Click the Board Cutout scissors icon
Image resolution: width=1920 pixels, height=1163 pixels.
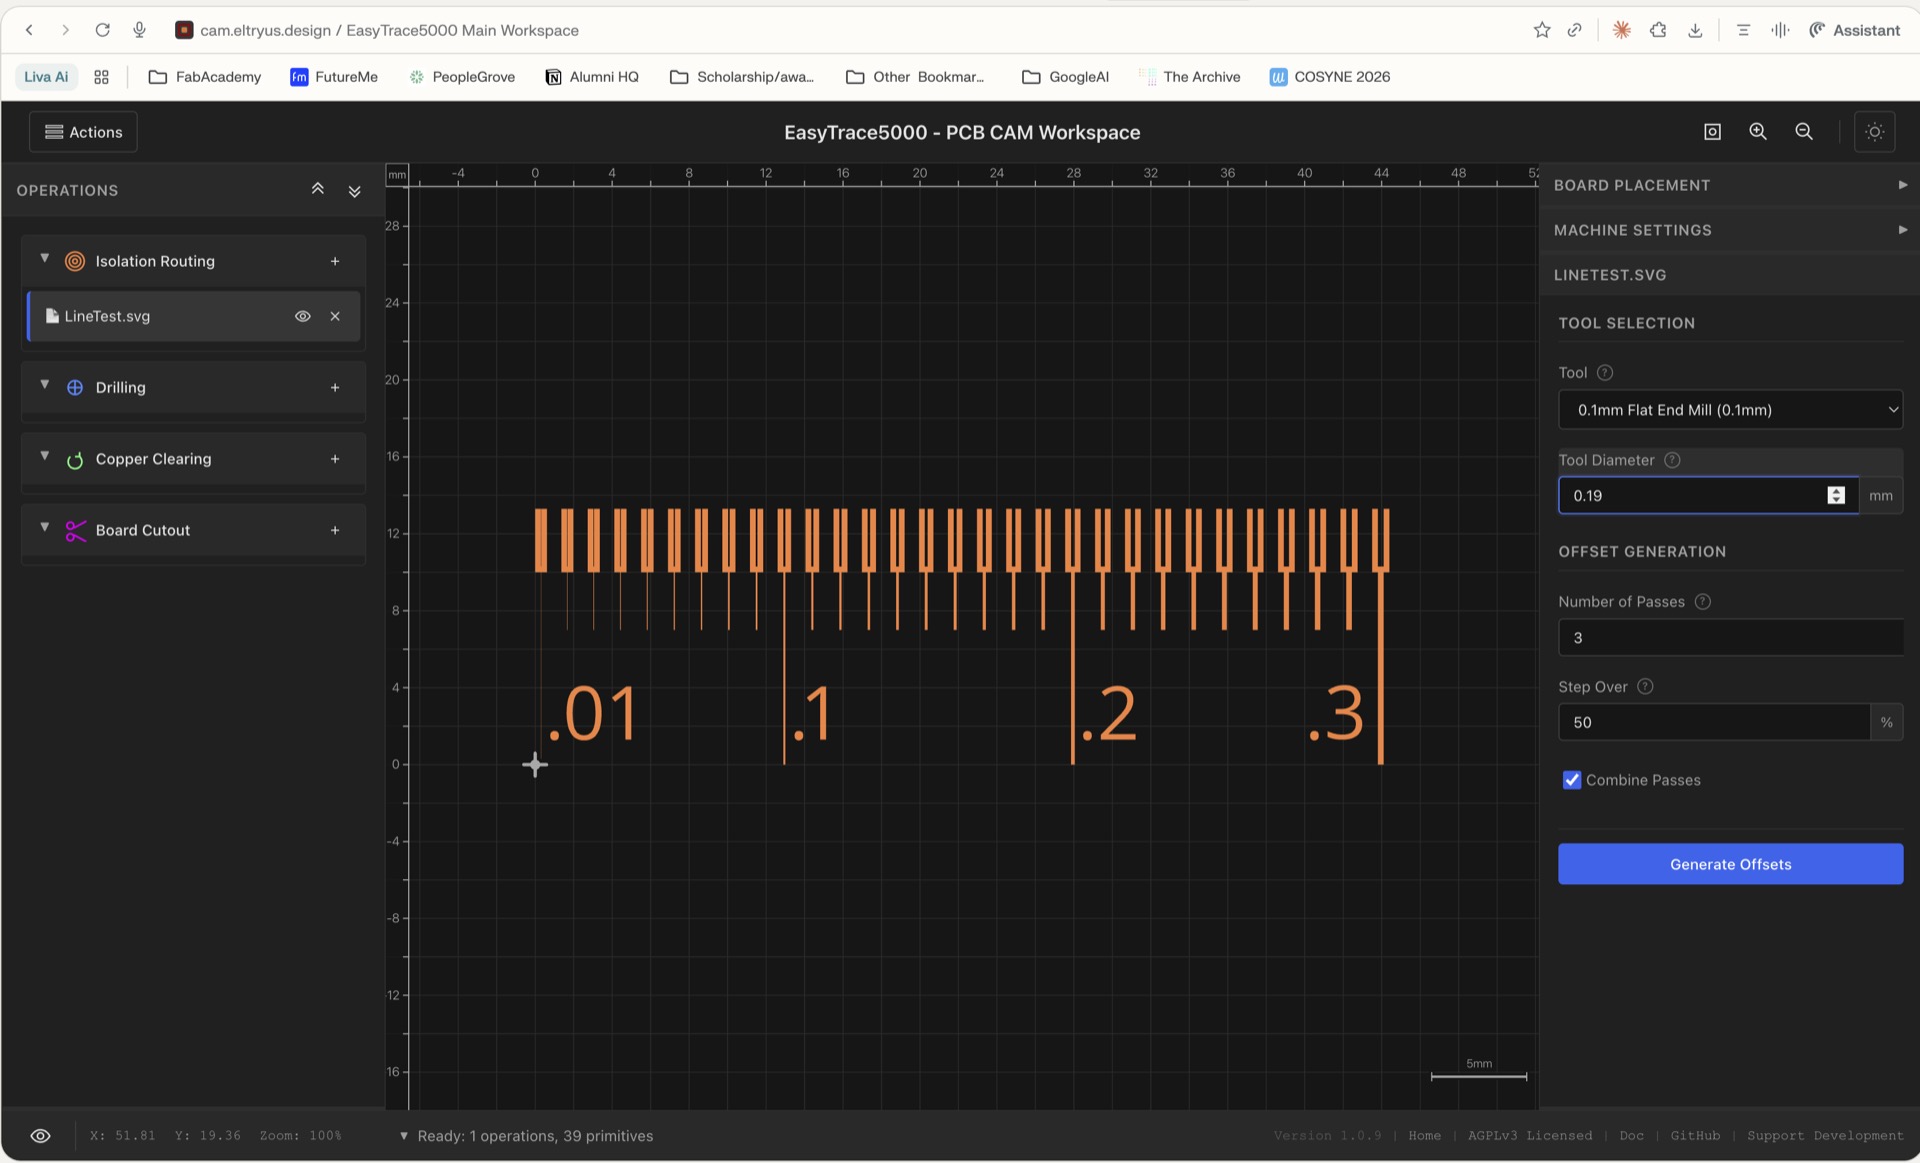coord(75,531)
